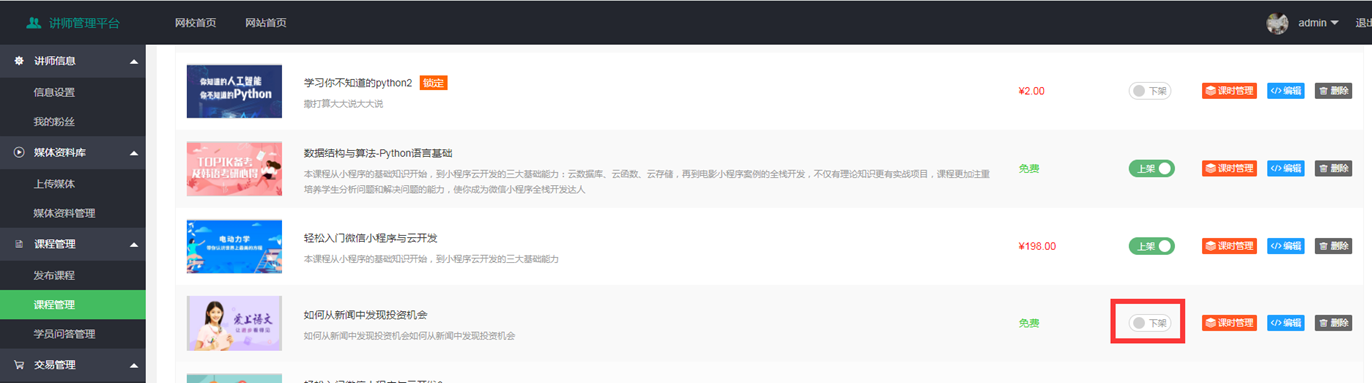
Task: Click 免费 price of 数据结构与算法 course
Action: [1029, 168]
